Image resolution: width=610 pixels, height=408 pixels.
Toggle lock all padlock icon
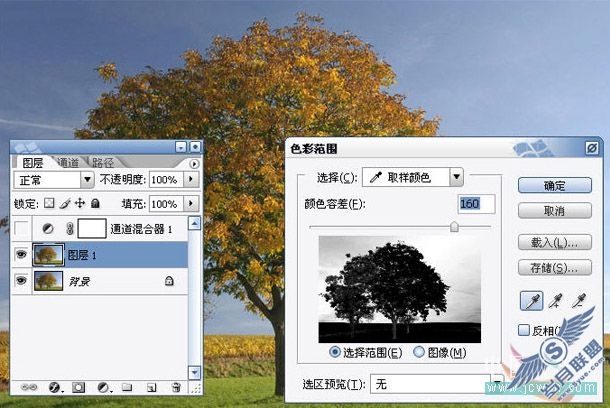pos(95,203)
